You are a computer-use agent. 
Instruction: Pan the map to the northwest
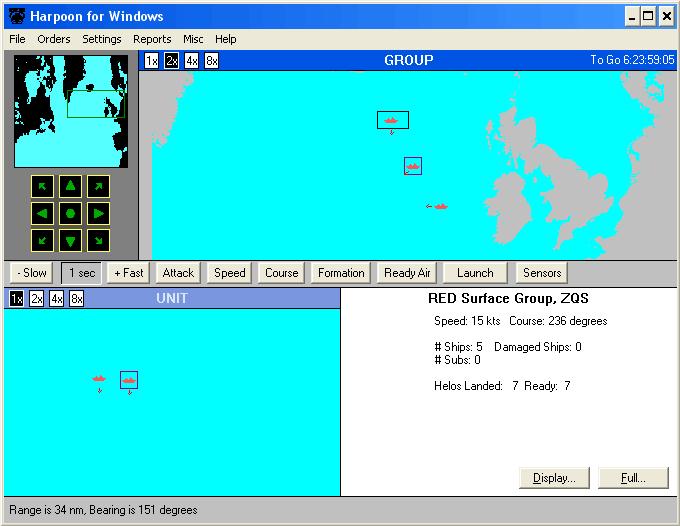point(42,186)
